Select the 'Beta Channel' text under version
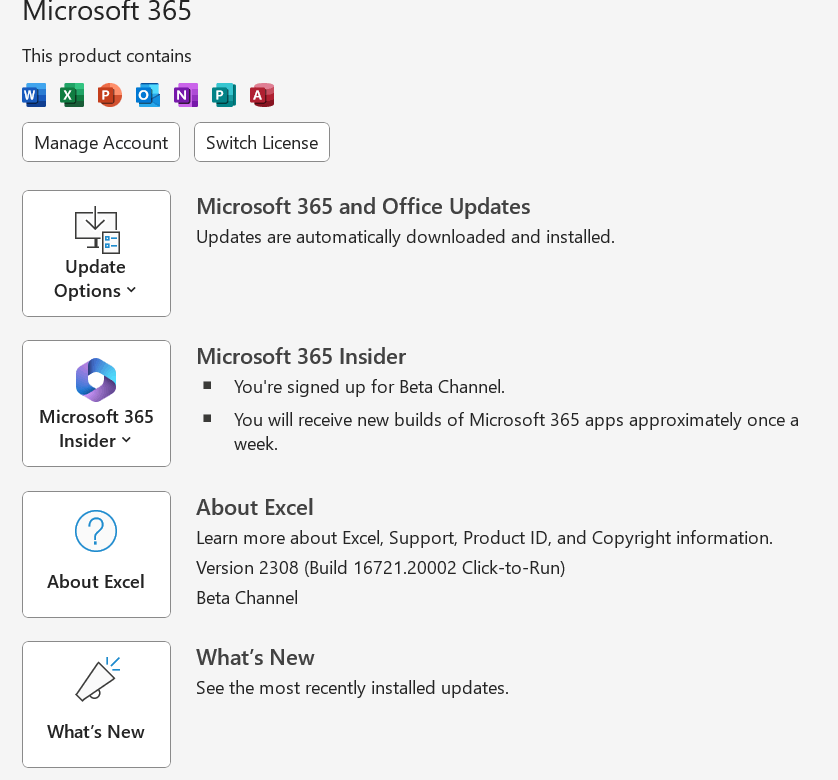Viewport: 838px width, 780px height. [x=247, y=598]
